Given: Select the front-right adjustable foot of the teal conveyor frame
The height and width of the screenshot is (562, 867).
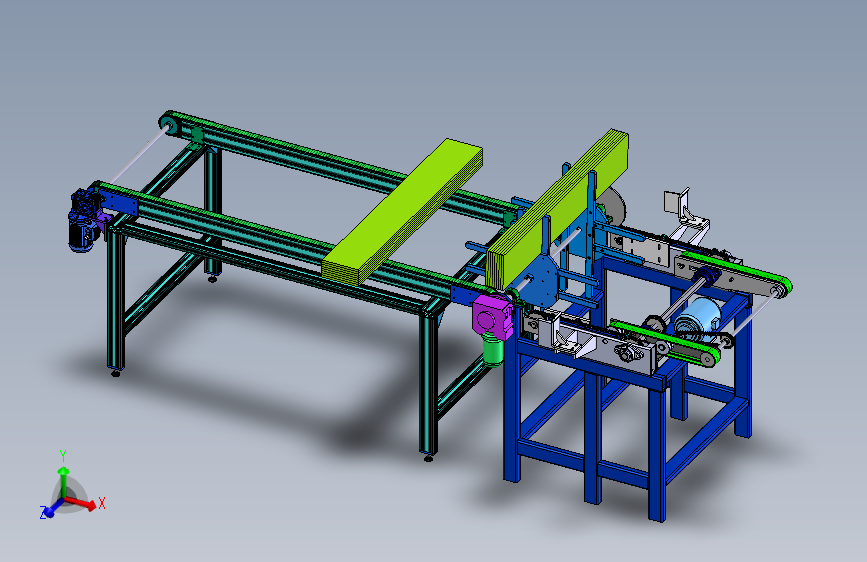Looking at the screenshot, I should click(x=429, y=457).
